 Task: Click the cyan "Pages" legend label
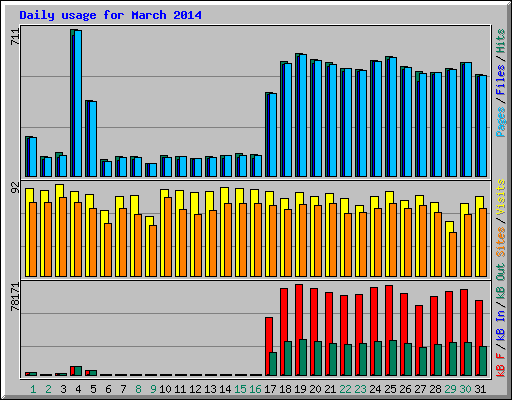point(501,122)
